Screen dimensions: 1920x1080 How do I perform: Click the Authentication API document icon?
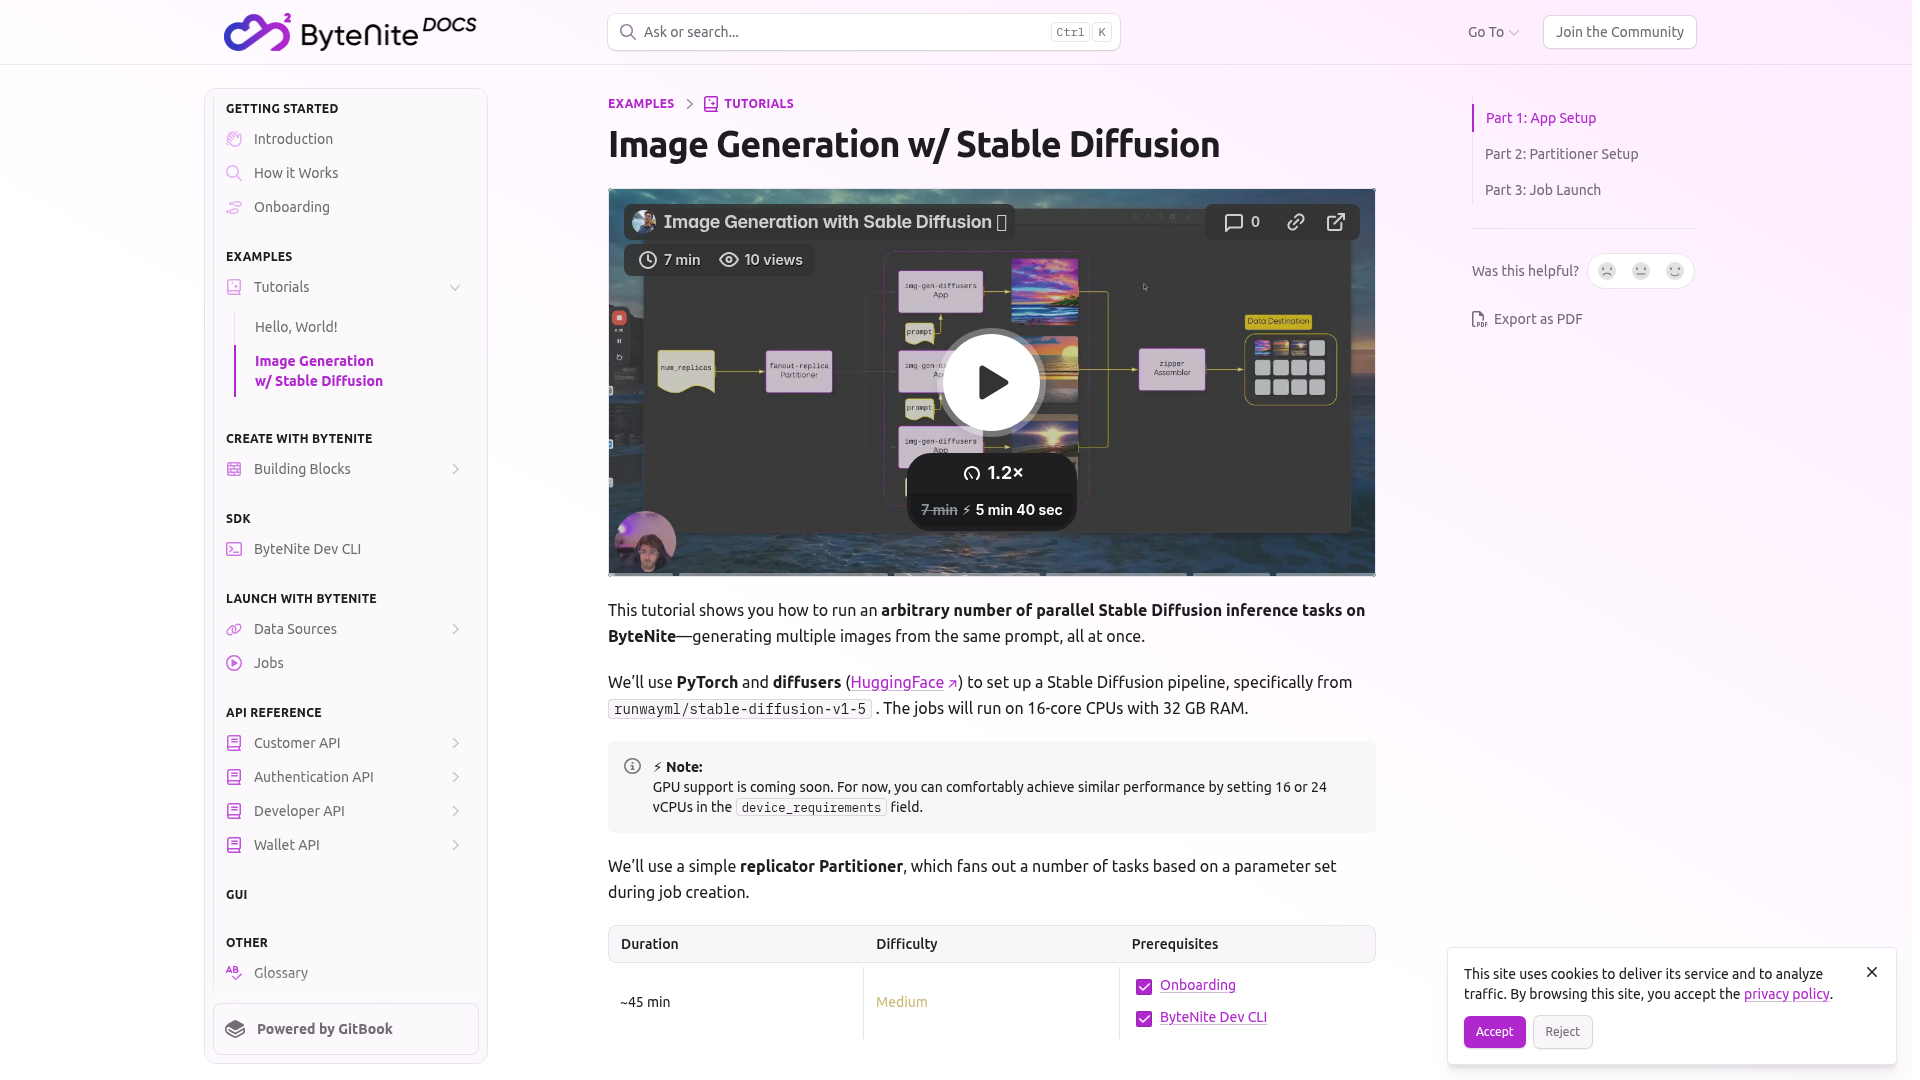[x=234, y=777]
